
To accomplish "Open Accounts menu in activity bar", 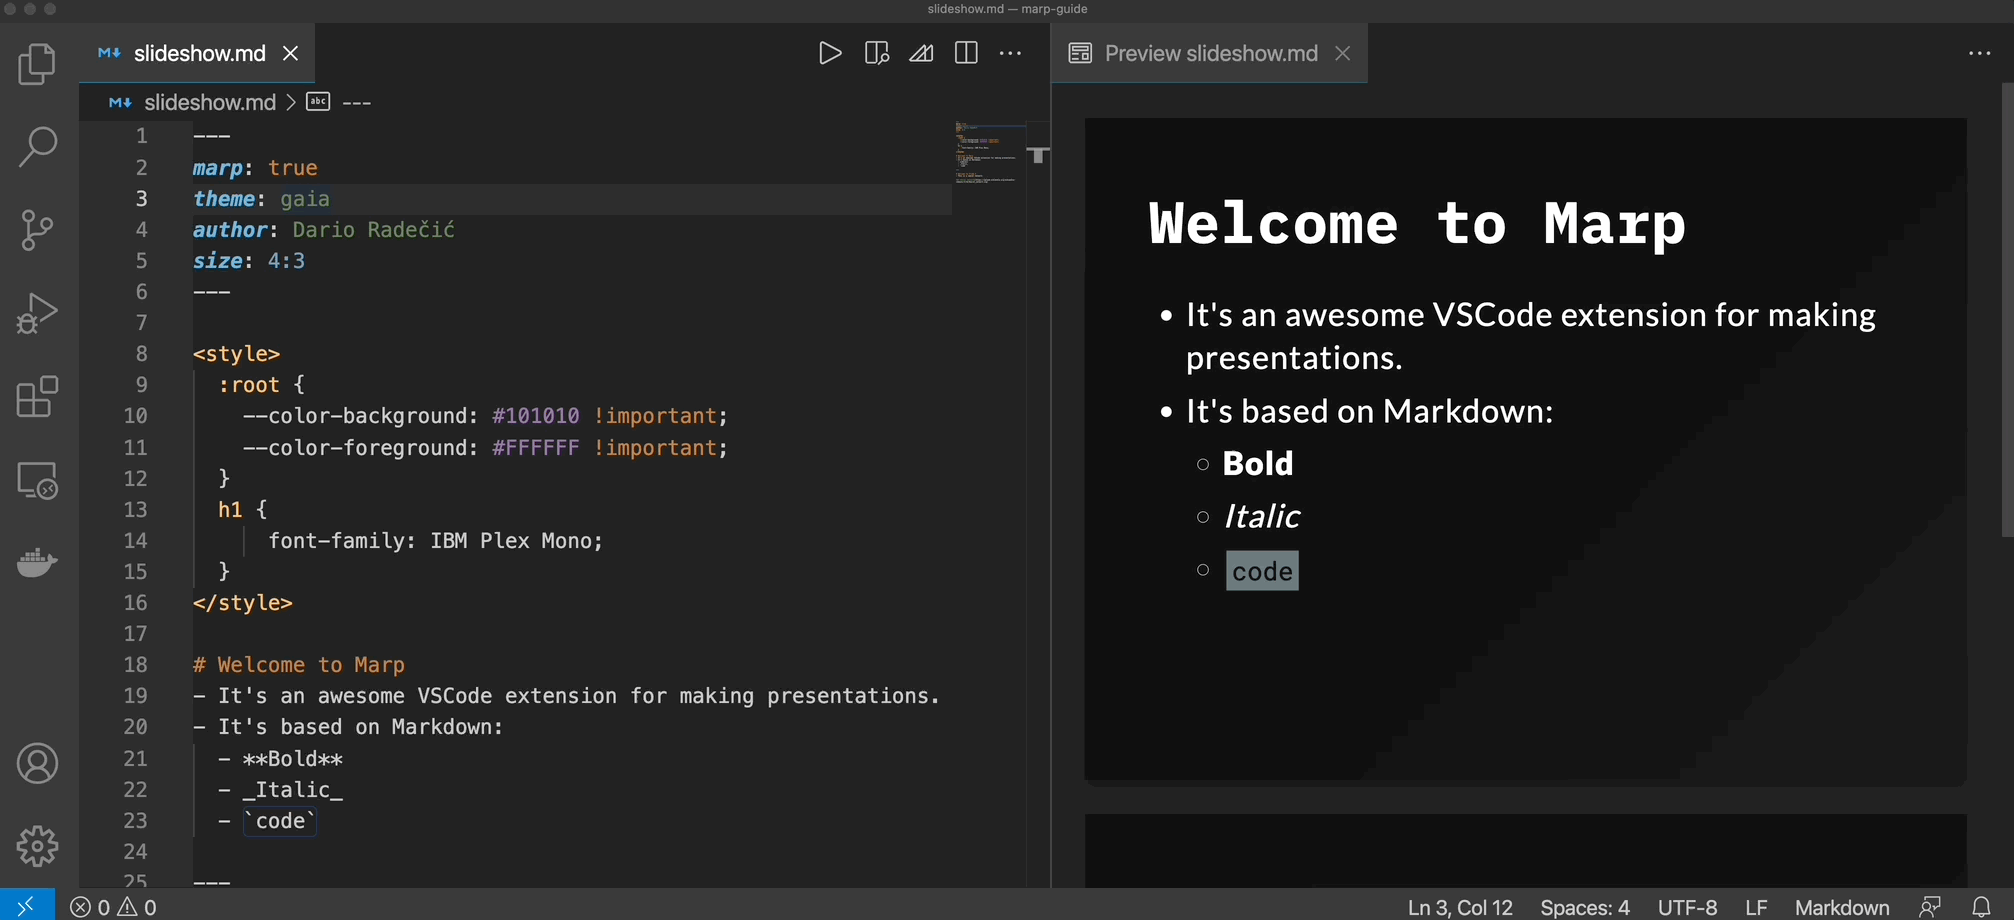I will (x=37, y=764).
